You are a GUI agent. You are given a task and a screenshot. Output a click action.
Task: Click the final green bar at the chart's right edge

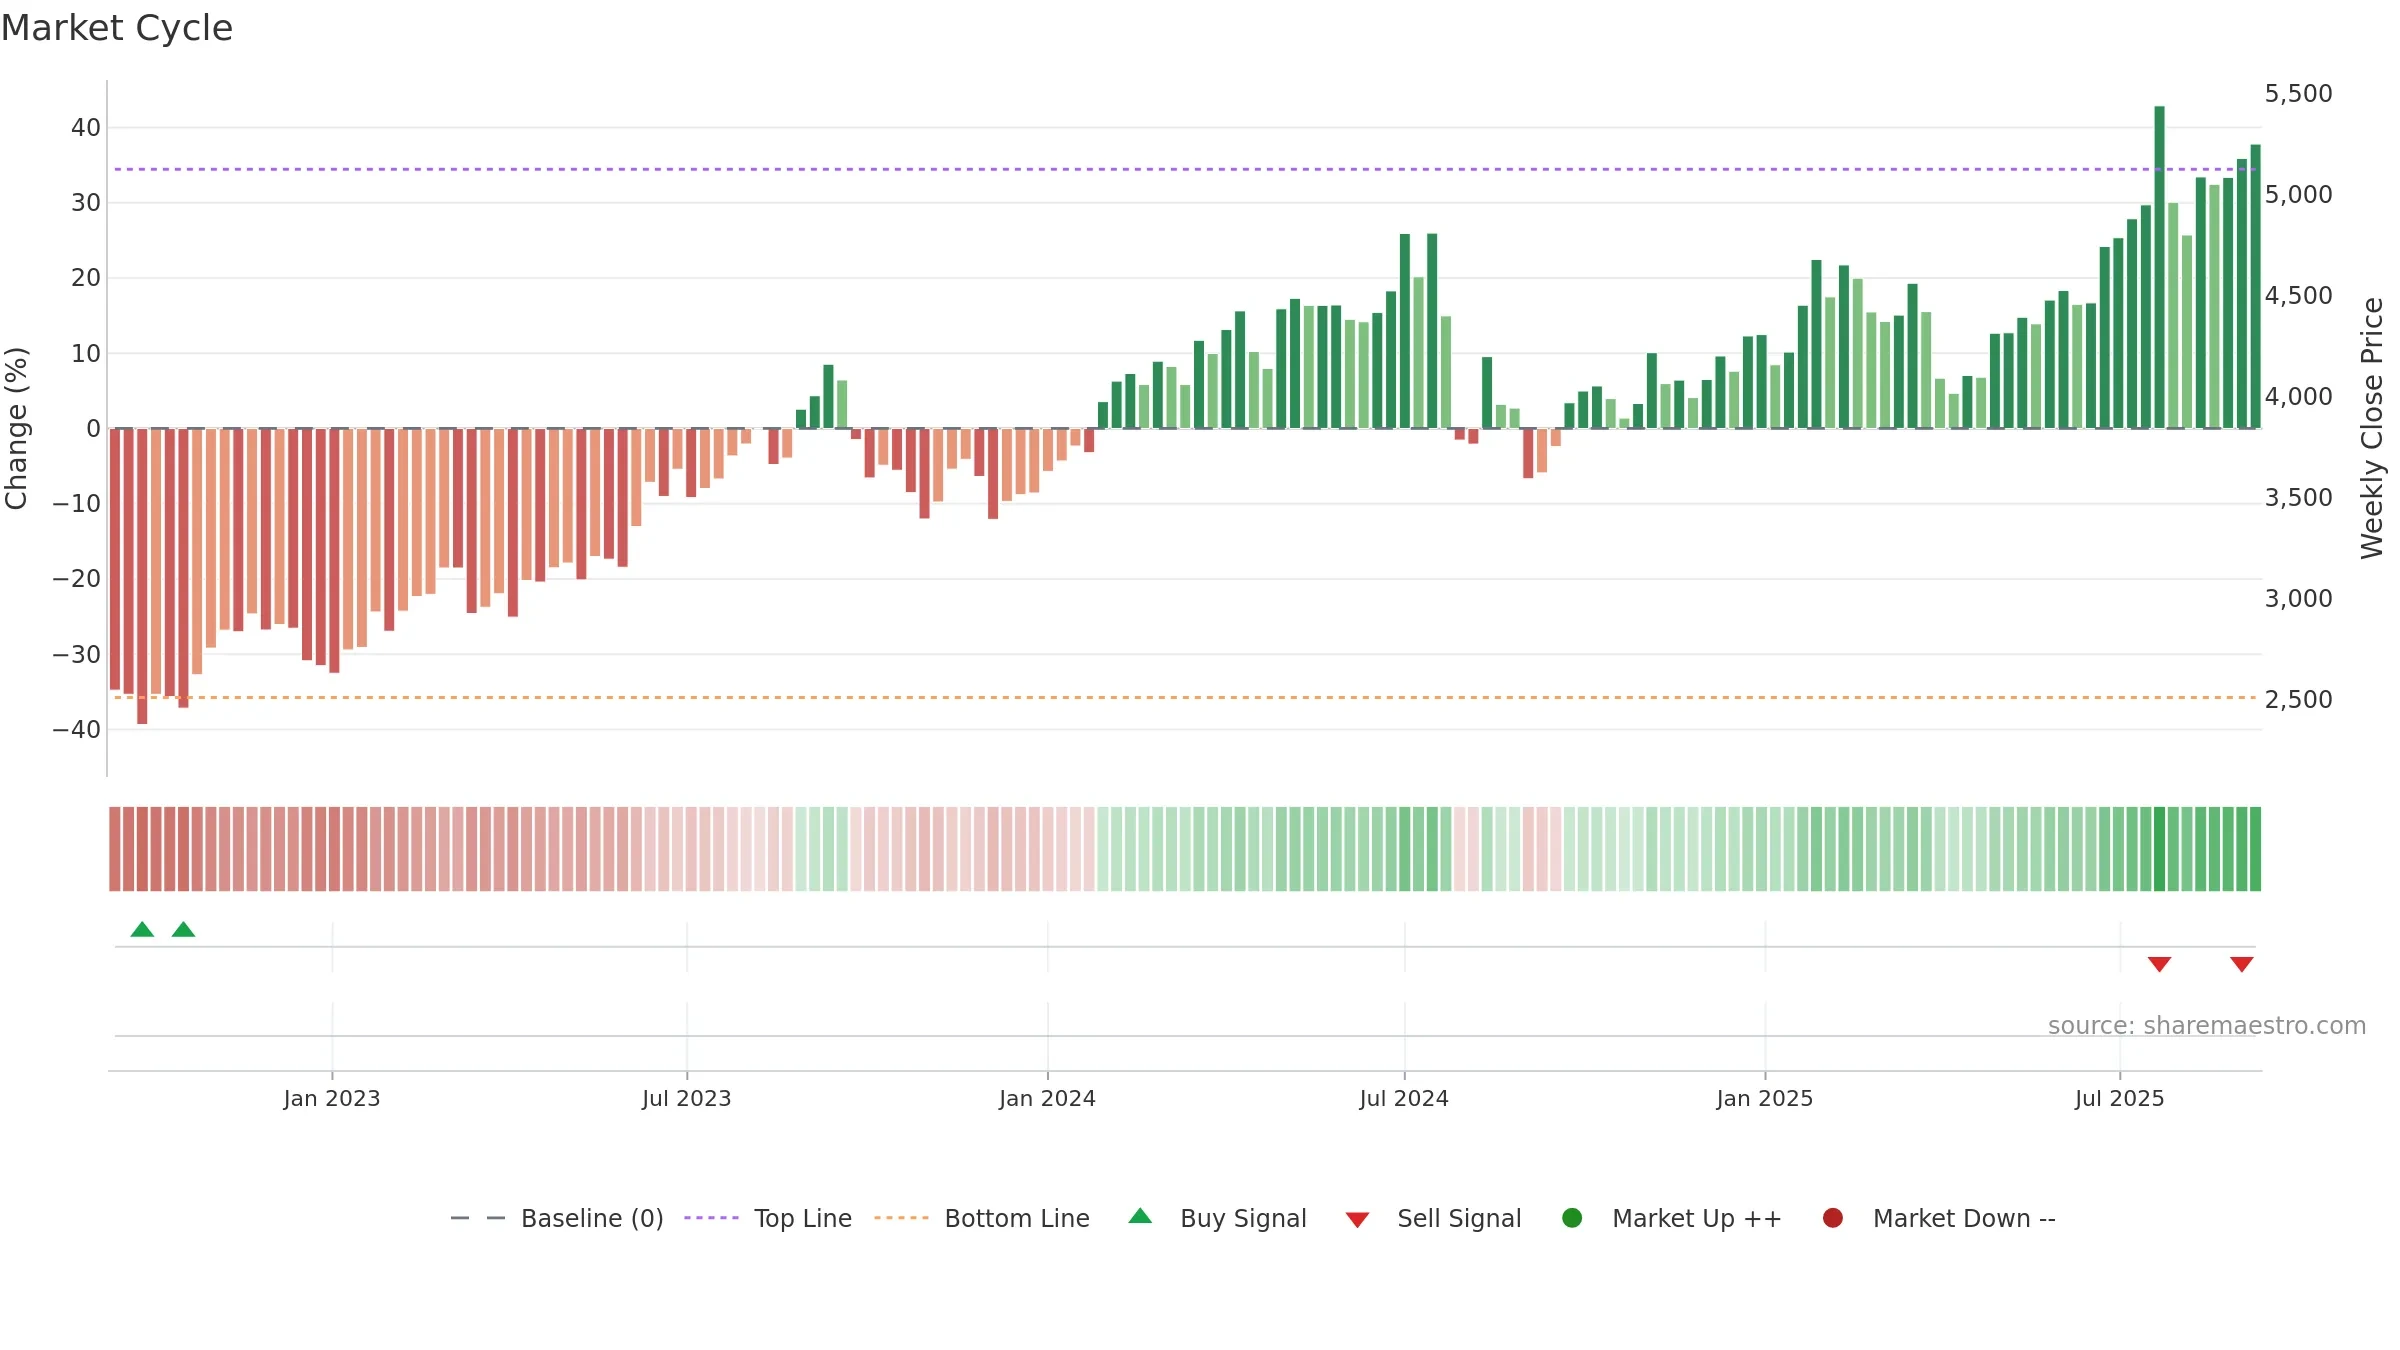click(2255, 286)
